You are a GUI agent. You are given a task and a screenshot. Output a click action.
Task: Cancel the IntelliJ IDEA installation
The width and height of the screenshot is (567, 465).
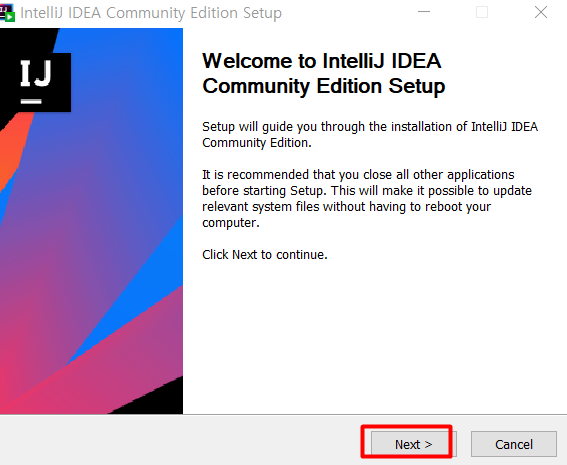(513, 444)
